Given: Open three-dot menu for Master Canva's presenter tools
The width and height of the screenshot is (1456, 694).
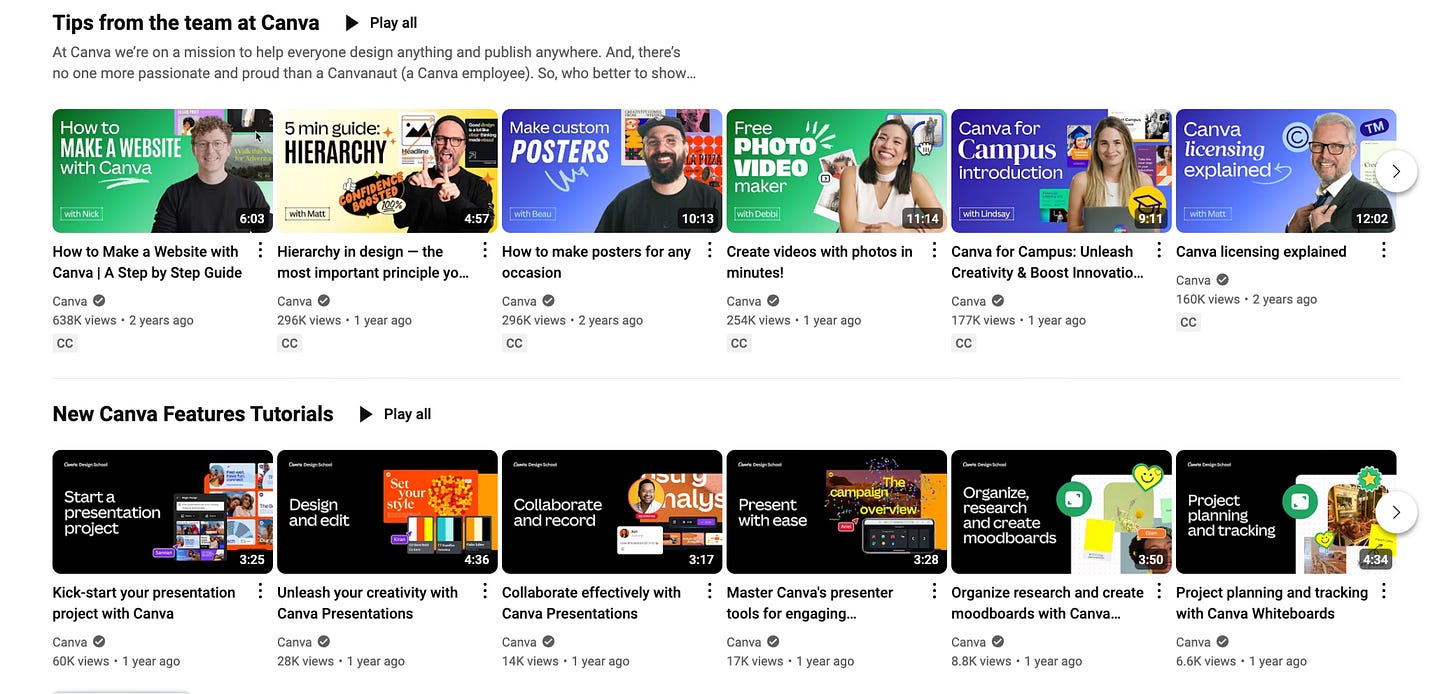Looking at the screenshot, I should point(934,591).
